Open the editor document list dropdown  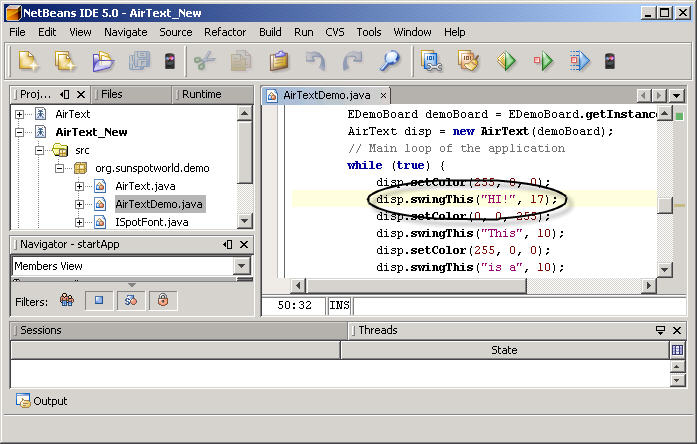click(676, 95)
